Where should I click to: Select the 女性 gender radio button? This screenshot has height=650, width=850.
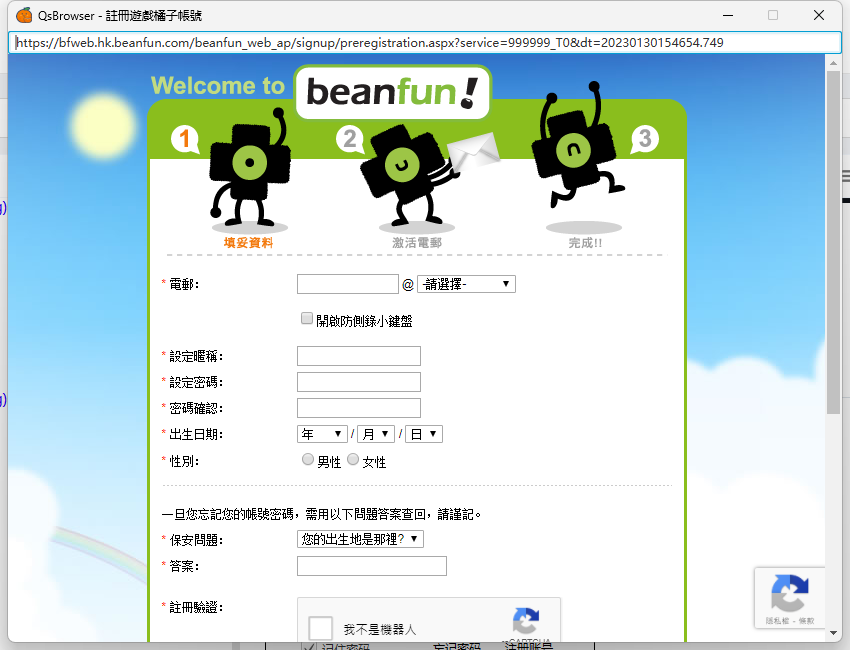tap(353, 460)
